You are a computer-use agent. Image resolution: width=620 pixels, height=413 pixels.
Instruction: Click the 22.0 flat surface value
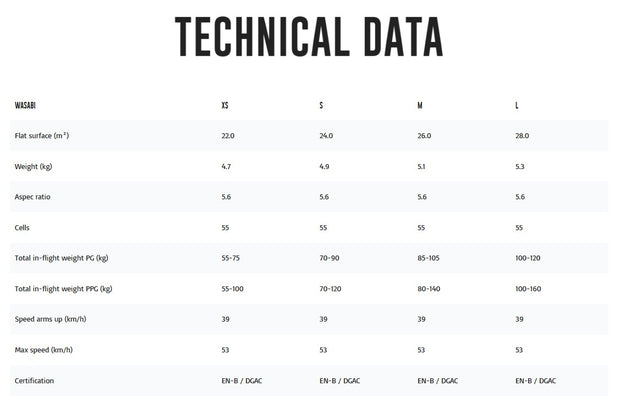(x=228, y=135)
